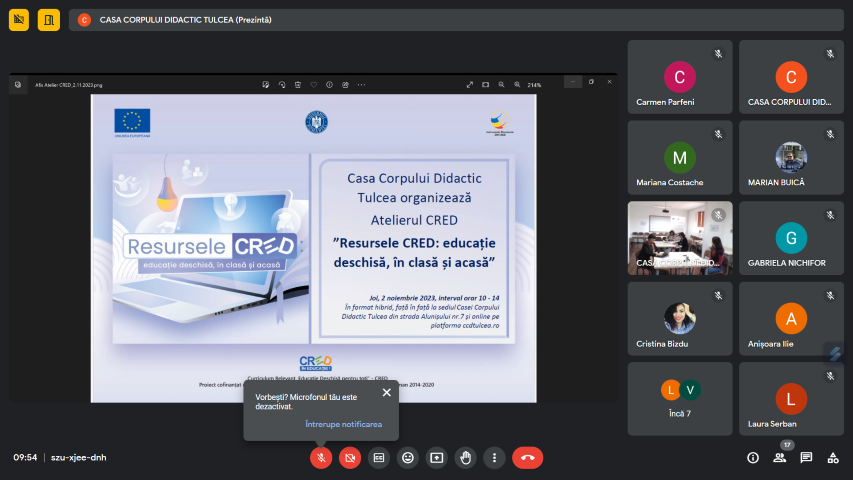
Task: Open meeting details info icon
Action: [753, 457]
